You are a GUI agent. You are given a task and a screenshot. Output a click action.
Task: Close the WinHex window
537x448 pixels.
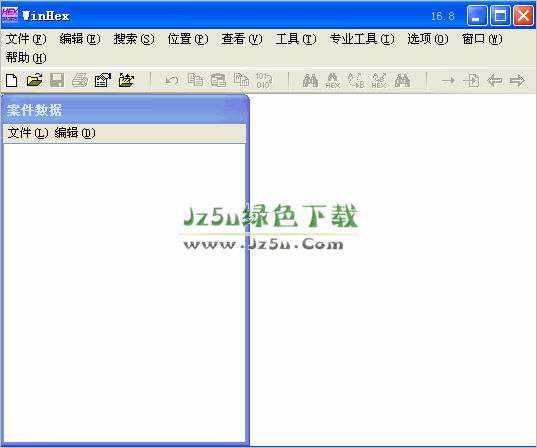click(x=523, y=16)
